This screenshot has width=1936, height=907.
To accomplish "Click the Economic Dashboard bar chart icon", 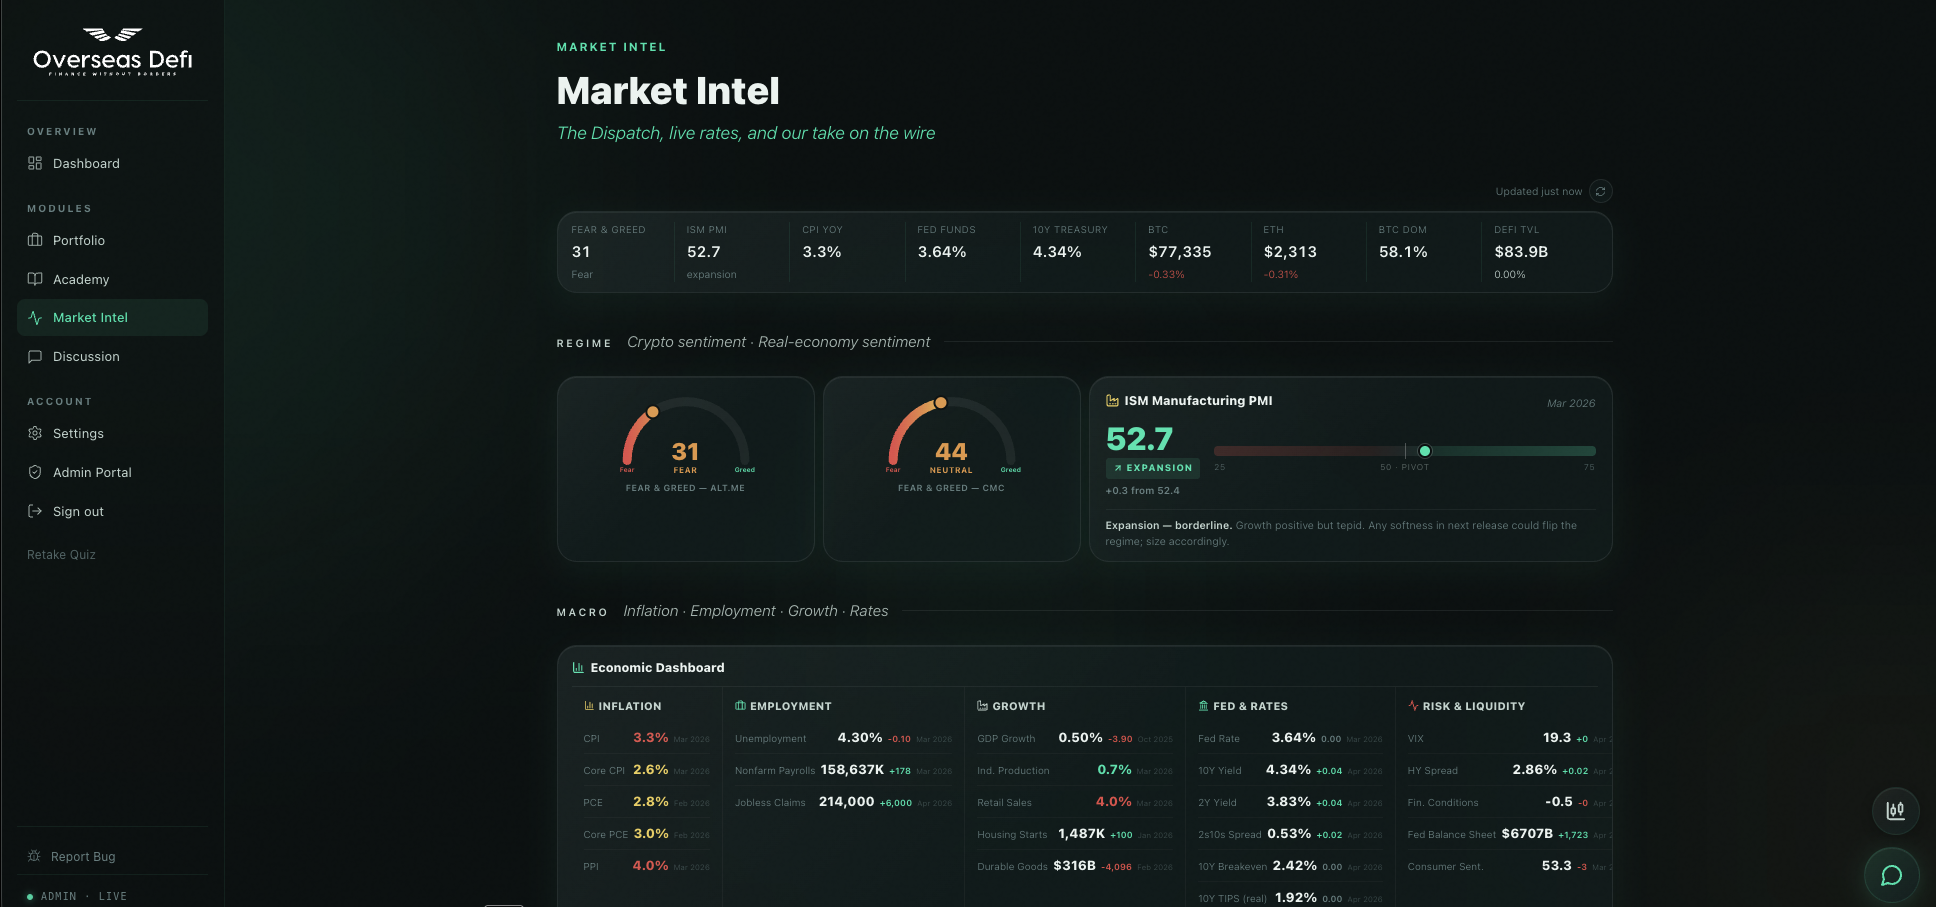I will (578, 667).
